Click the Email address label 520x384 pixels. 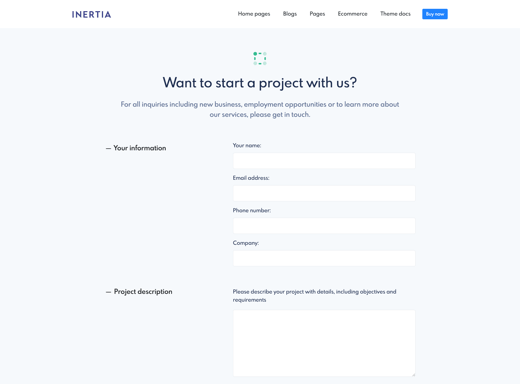click(251, 178)
